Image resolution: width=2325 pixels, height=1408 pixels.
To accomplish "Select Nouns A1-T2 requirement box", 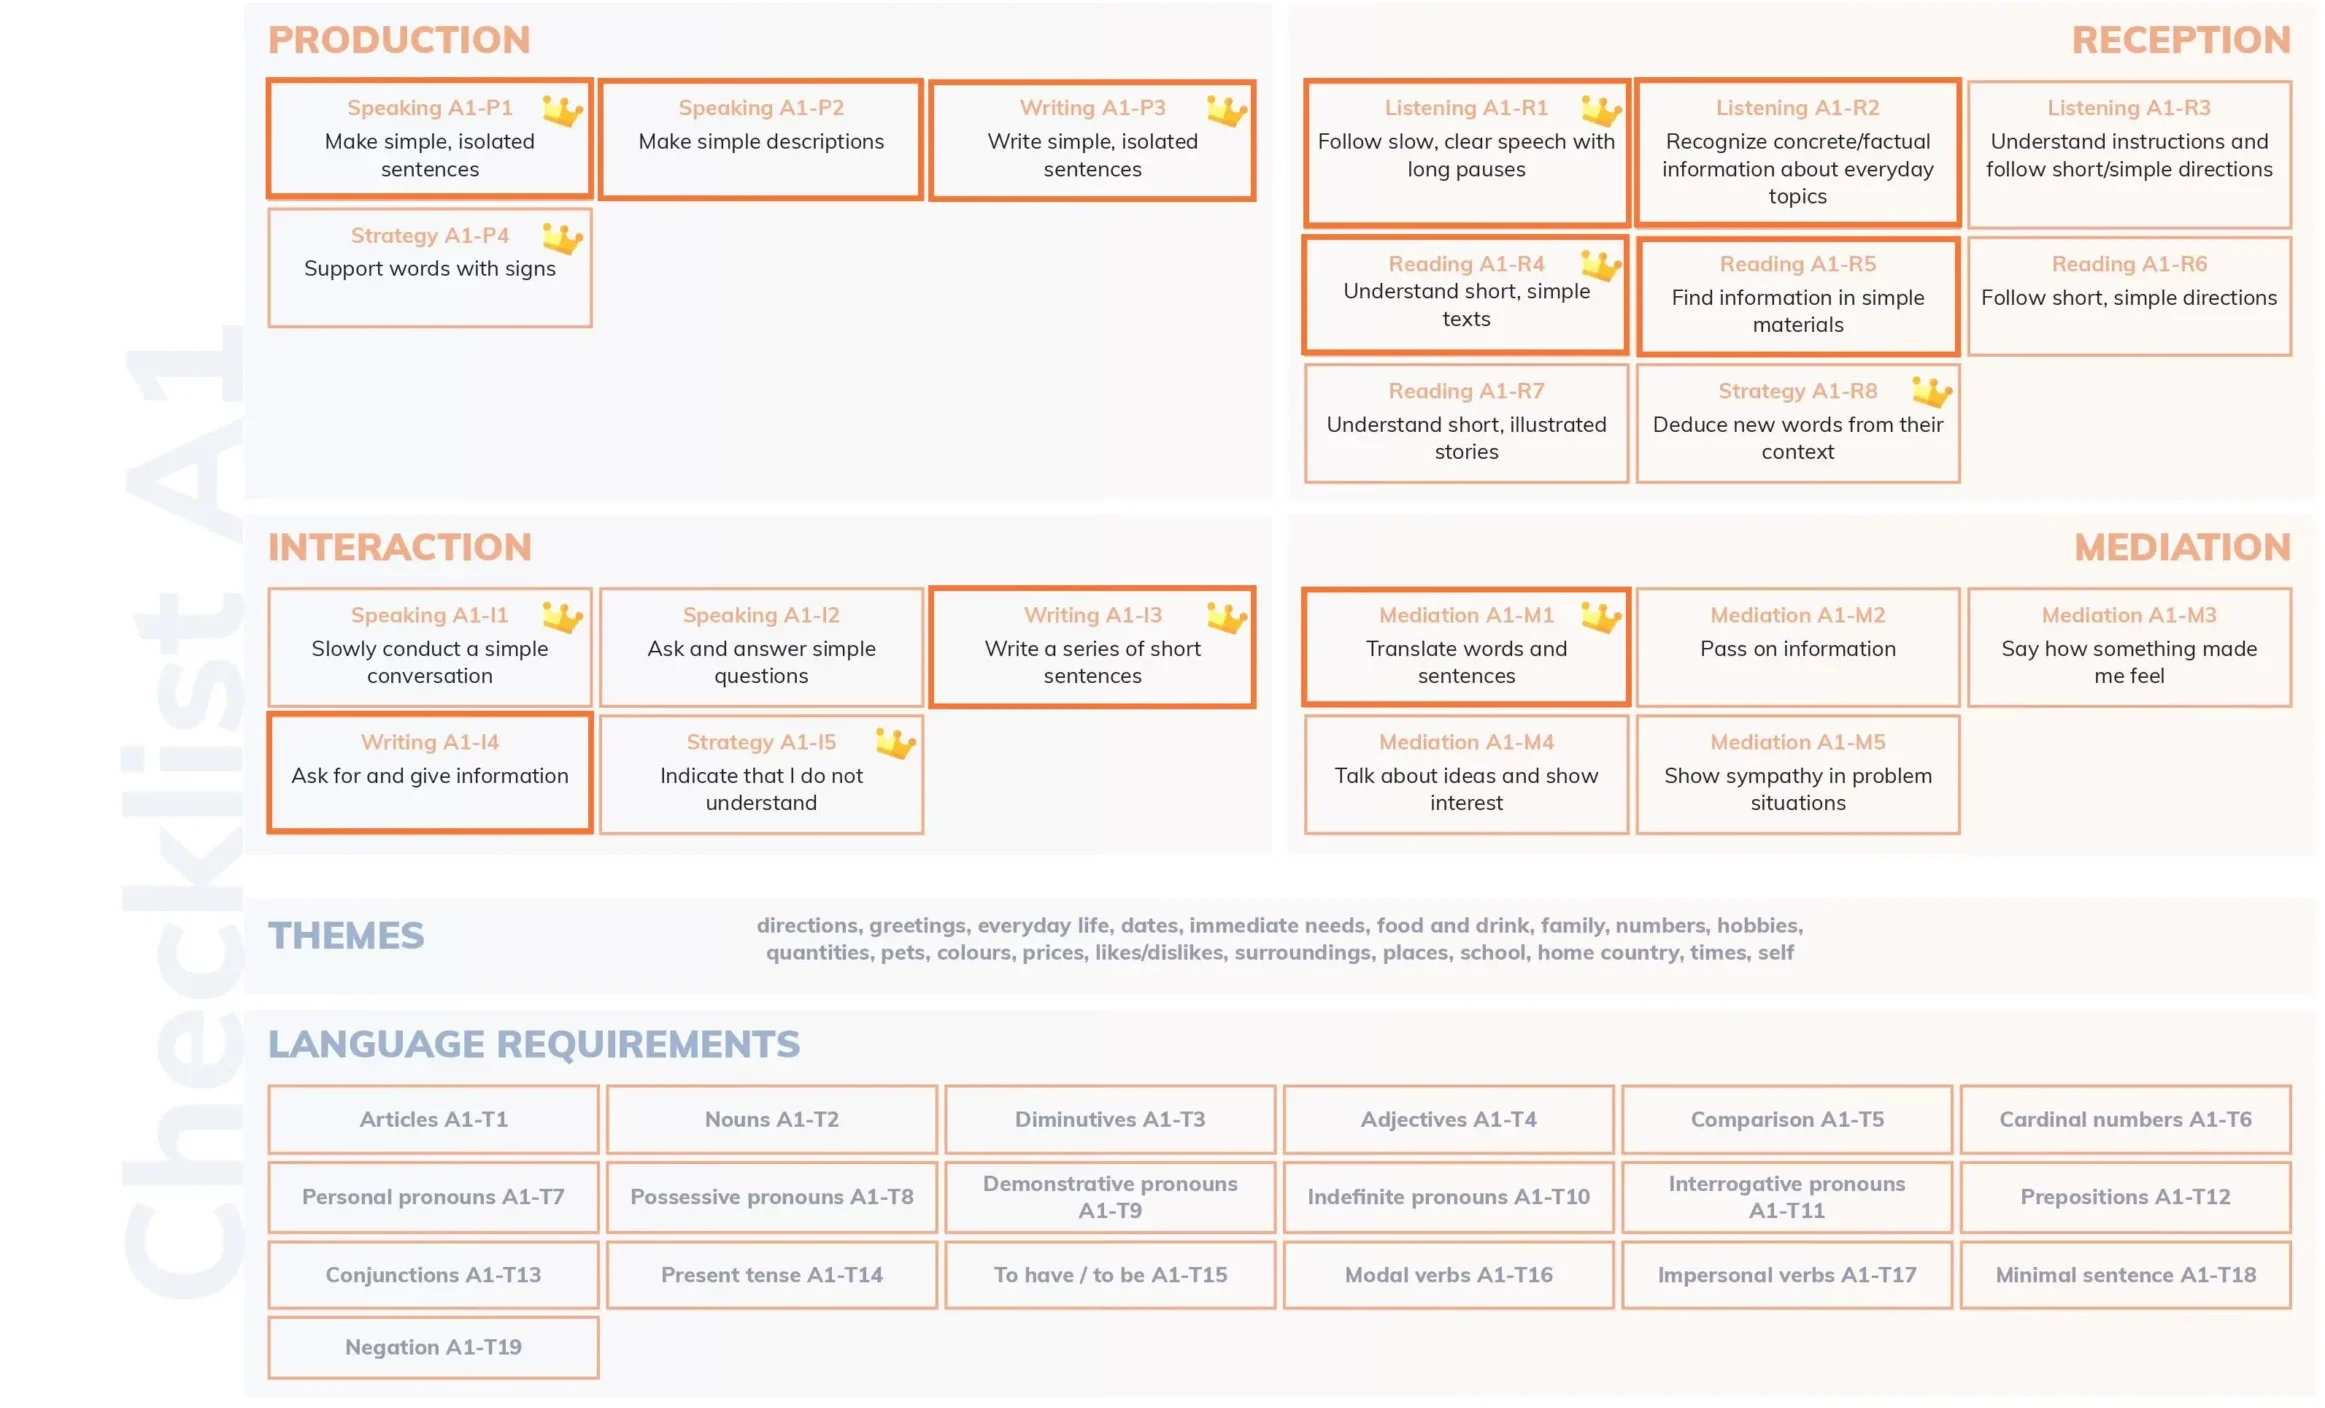I will point(771,1119).
